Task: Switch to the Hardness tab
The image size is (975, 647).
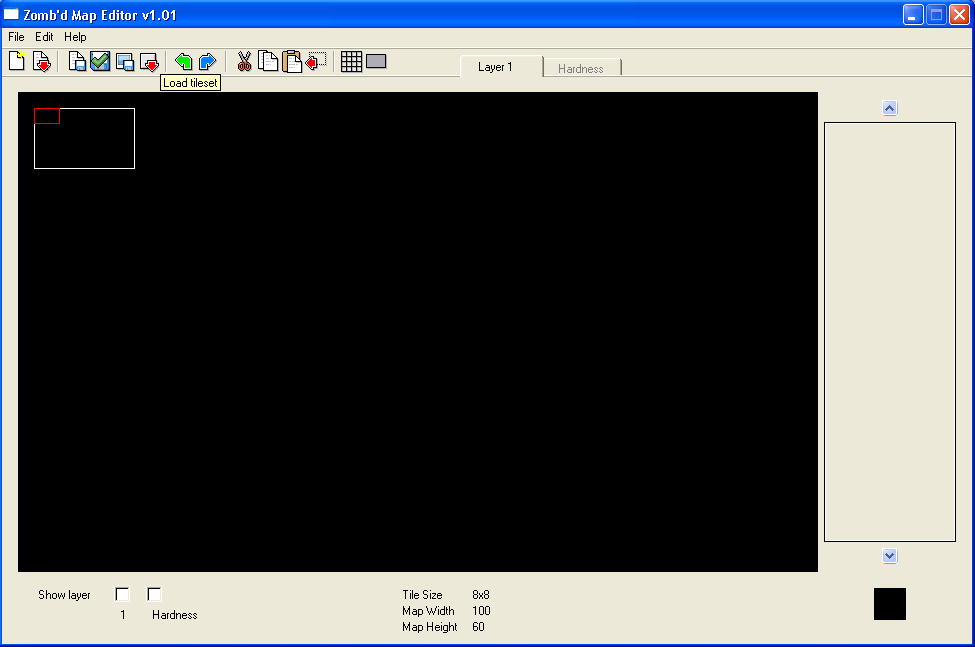Action: click(x=581, y=68)
